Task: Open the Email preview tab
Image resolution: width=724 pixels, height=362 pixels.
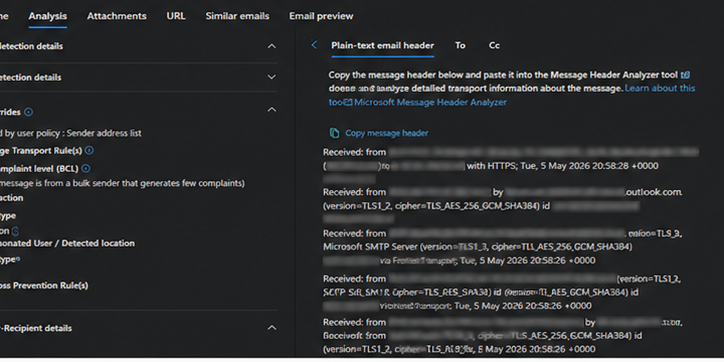Action: point(321,16)
